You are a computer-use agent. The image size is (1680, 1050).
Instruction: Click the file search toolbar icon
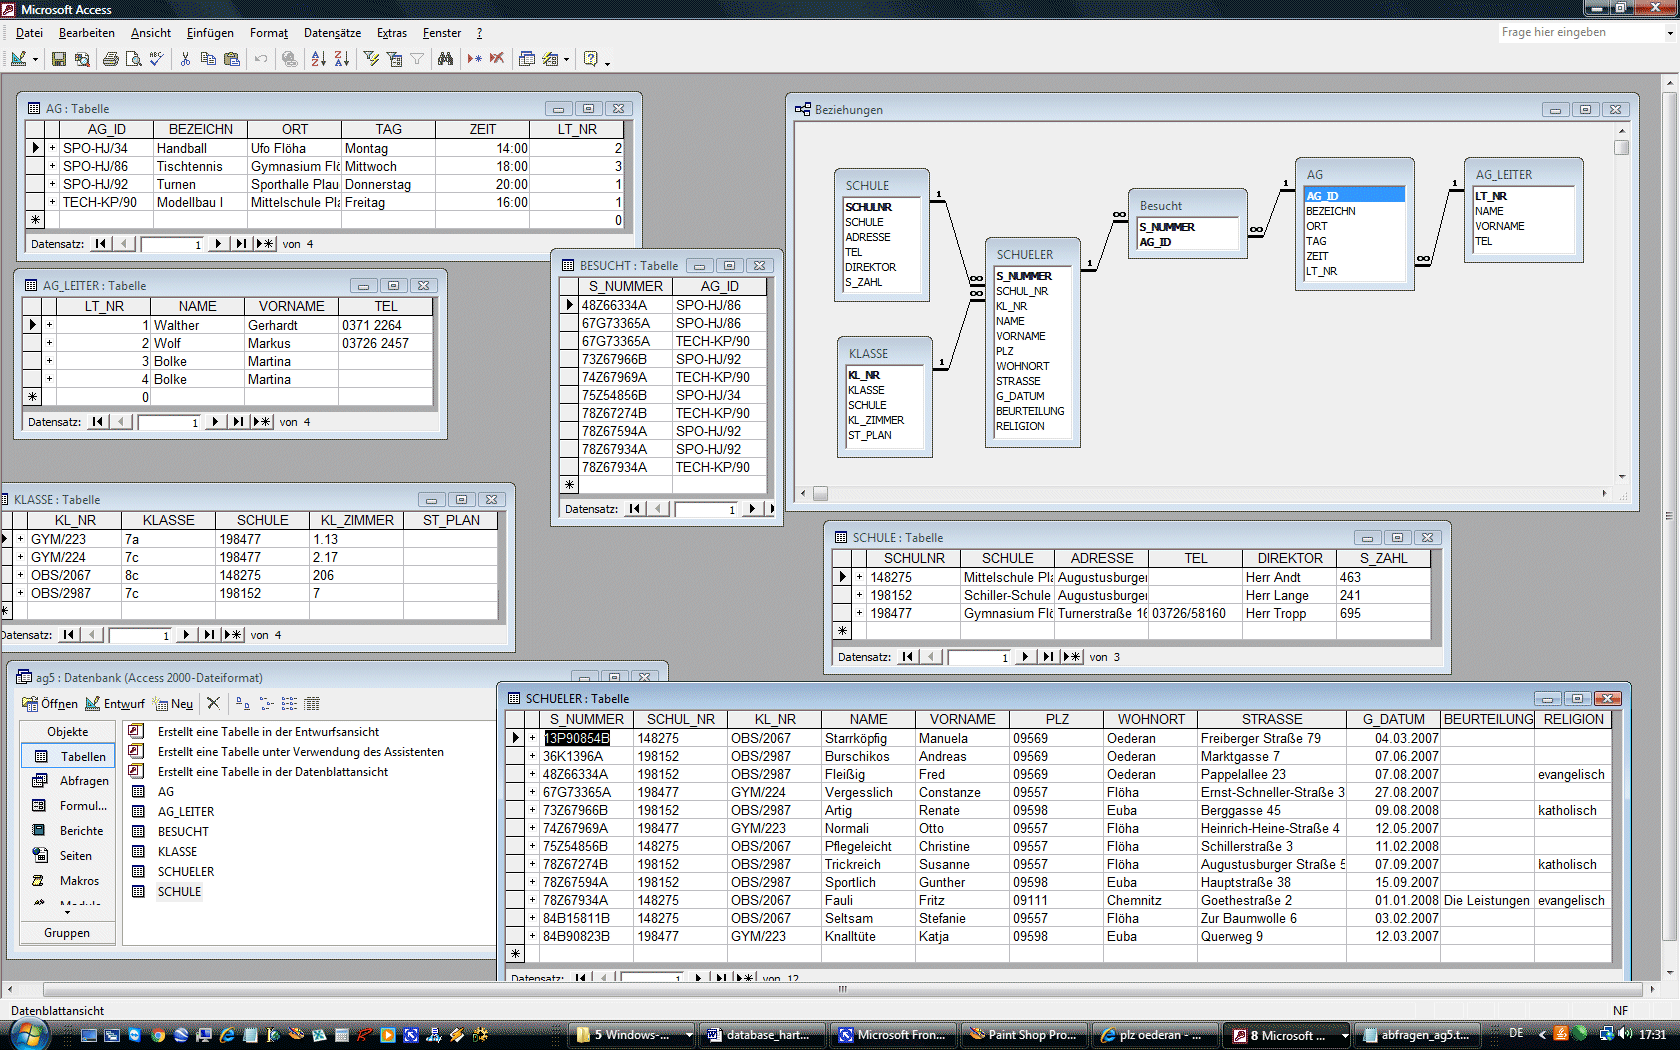pos(82,59)
